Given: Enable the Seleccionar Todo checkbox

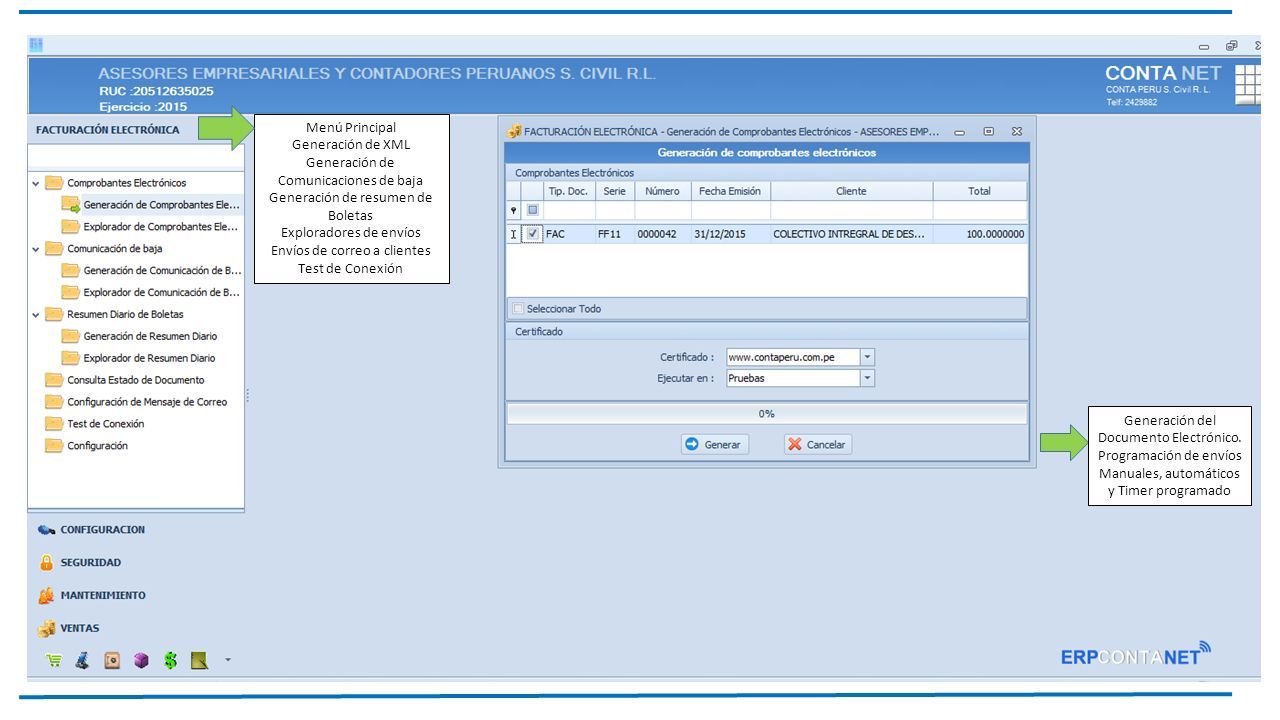Looking at the screenshot, I should (x=518, y=309).
